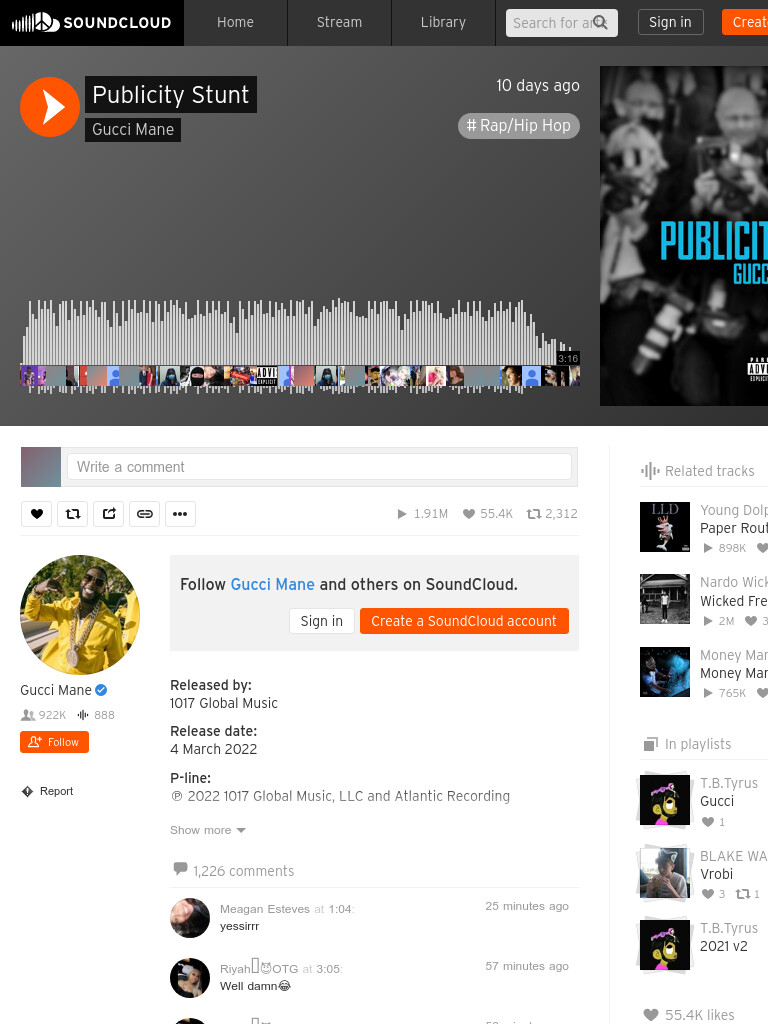
Task: Expand the Show more description
Action: 208,830
